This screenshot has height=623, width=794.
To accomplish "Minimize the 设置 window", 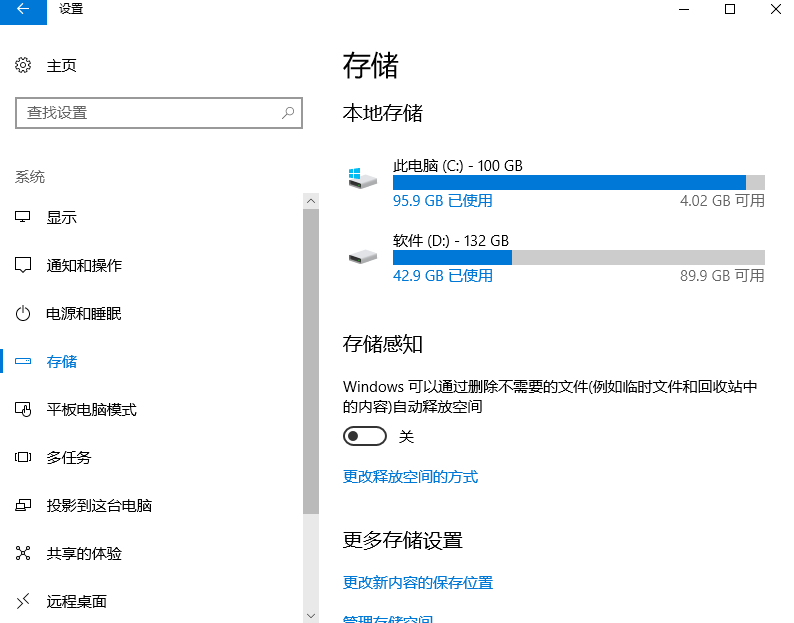I will [x=684, y=10].
